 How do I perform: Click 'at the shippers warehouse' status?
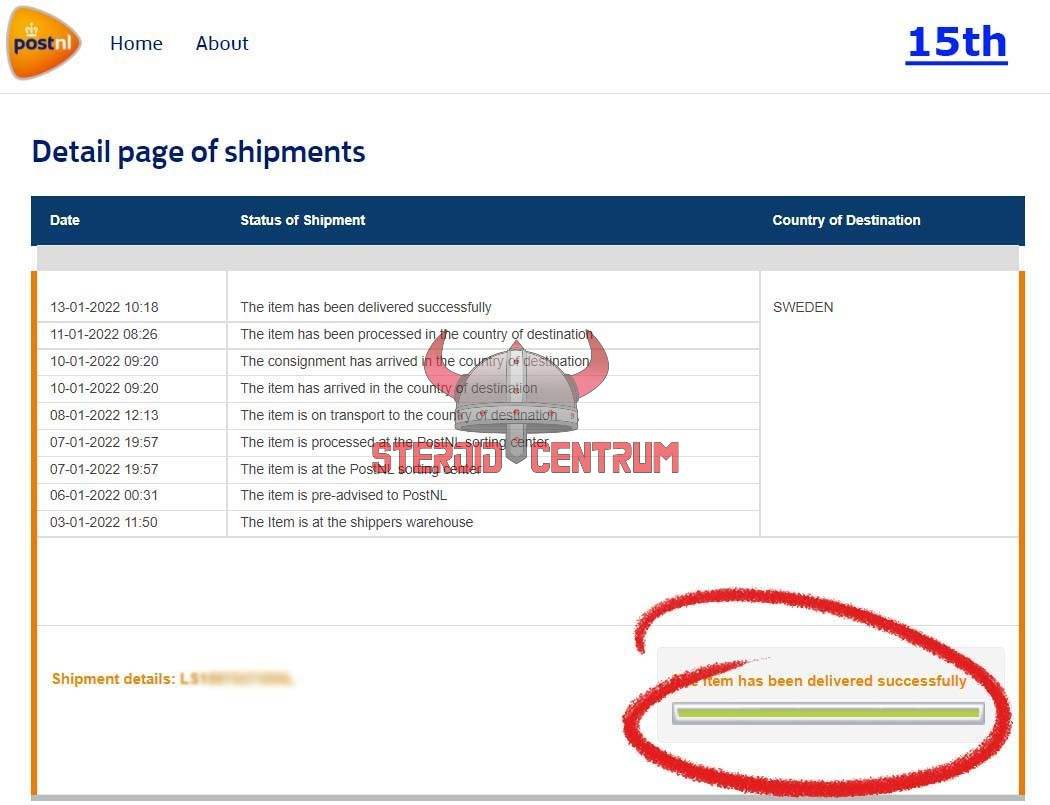pyautogui.click(x=357, y=522)
